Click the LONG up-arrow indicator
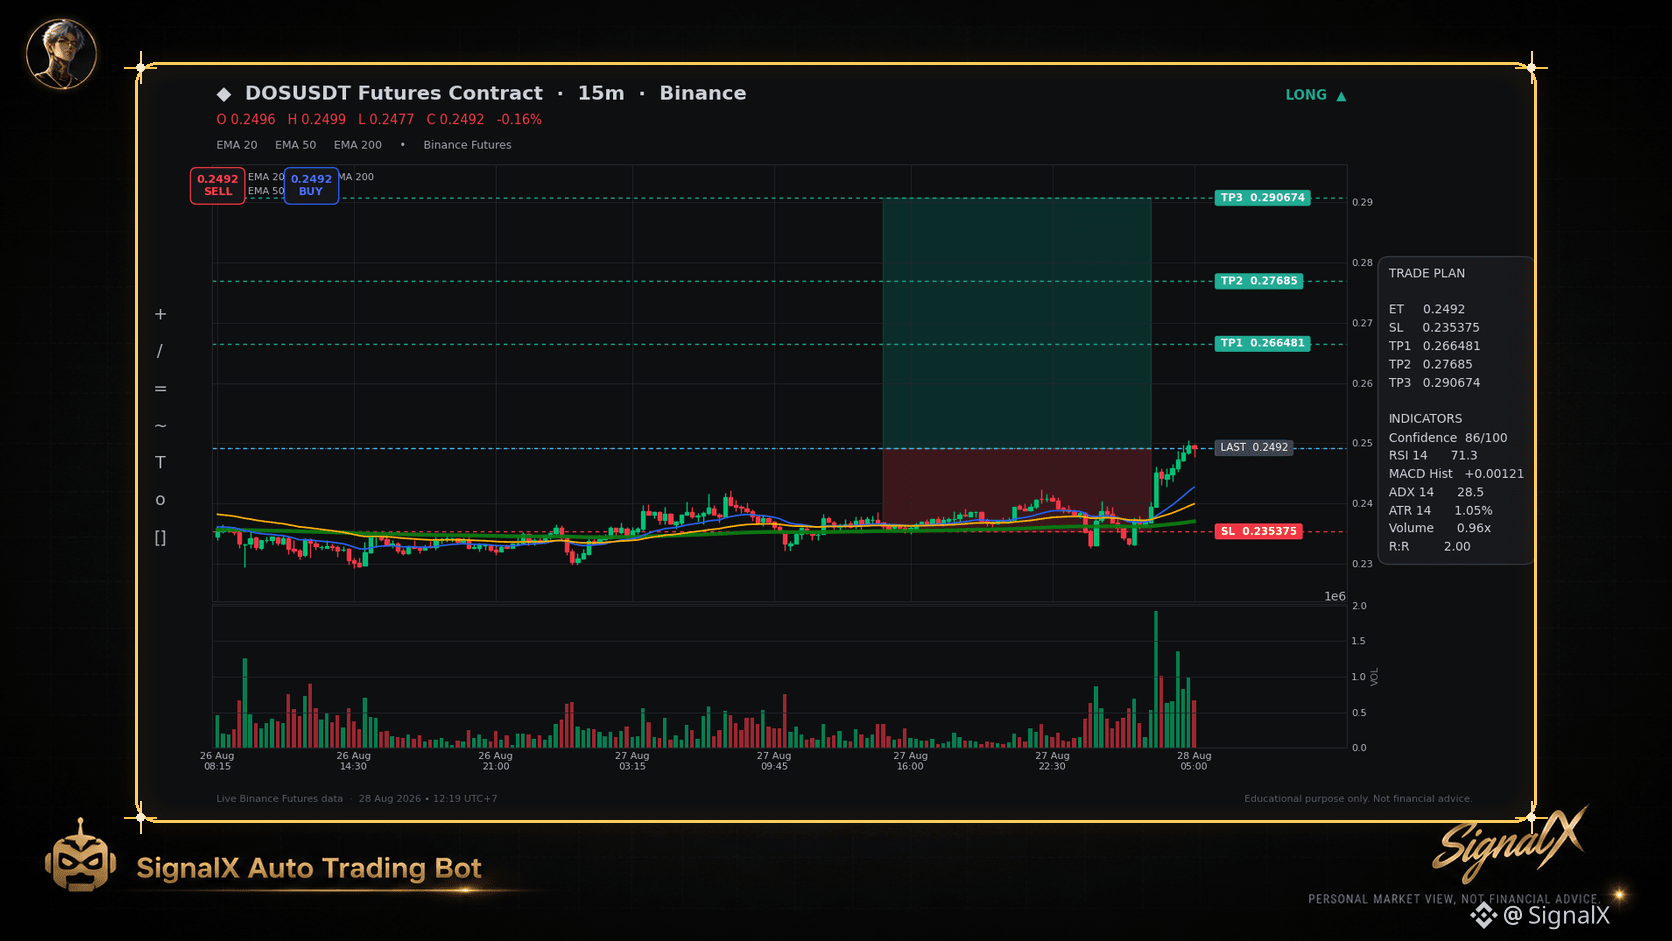The width and height of the screenshot is (1672, 941). coord(1341,96)
